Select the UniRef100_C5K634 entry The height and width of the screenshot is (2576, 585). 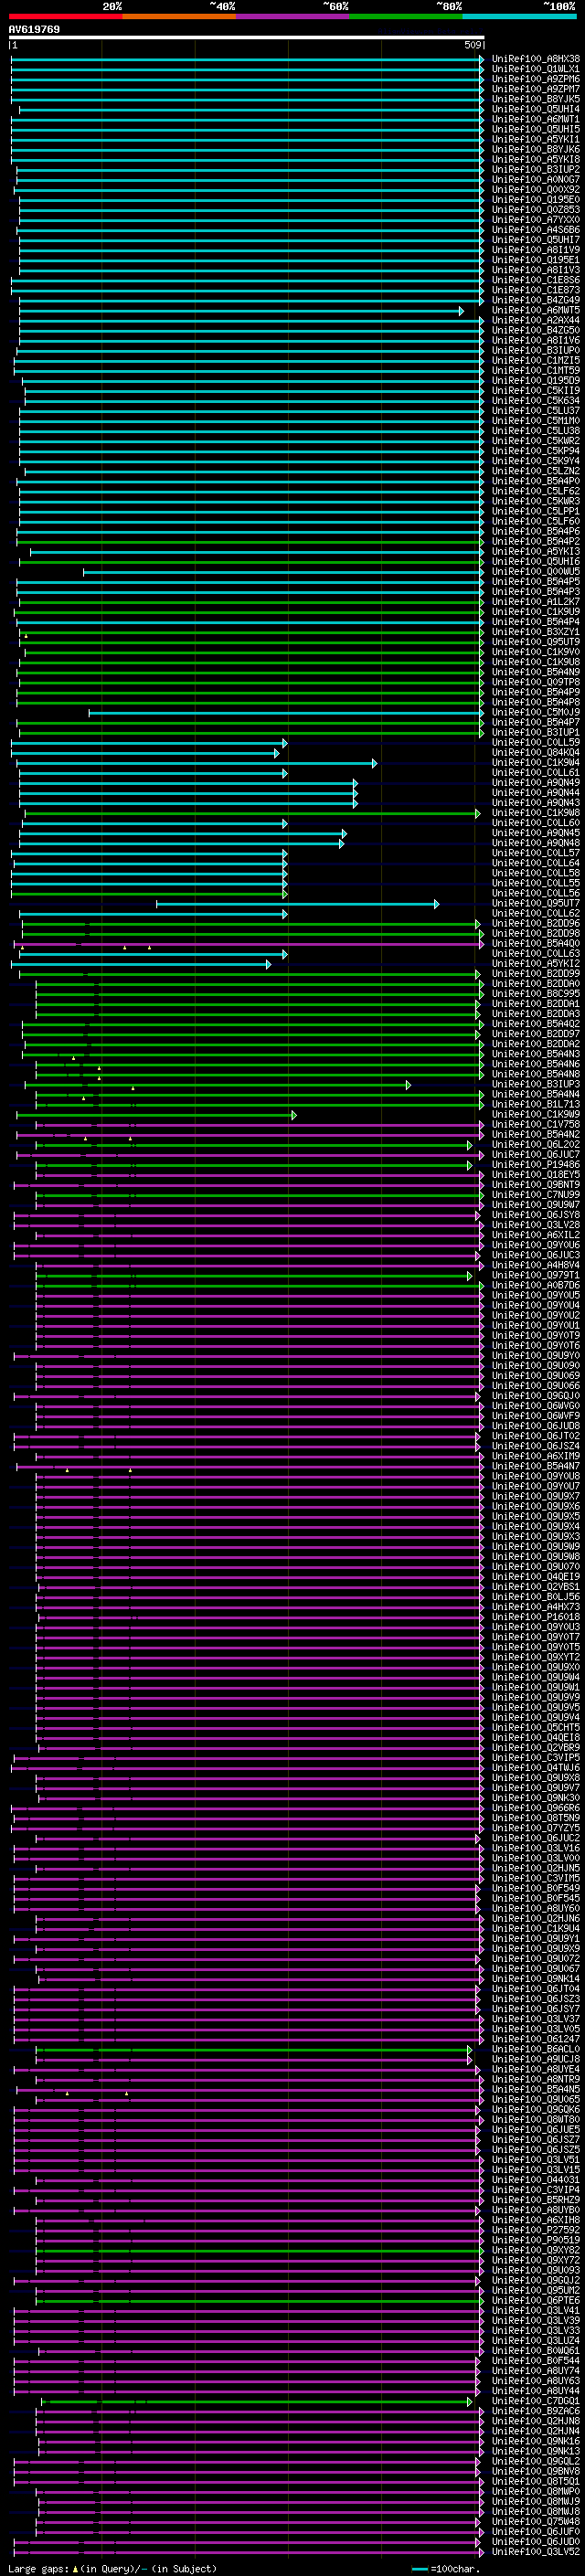point(536,401)
